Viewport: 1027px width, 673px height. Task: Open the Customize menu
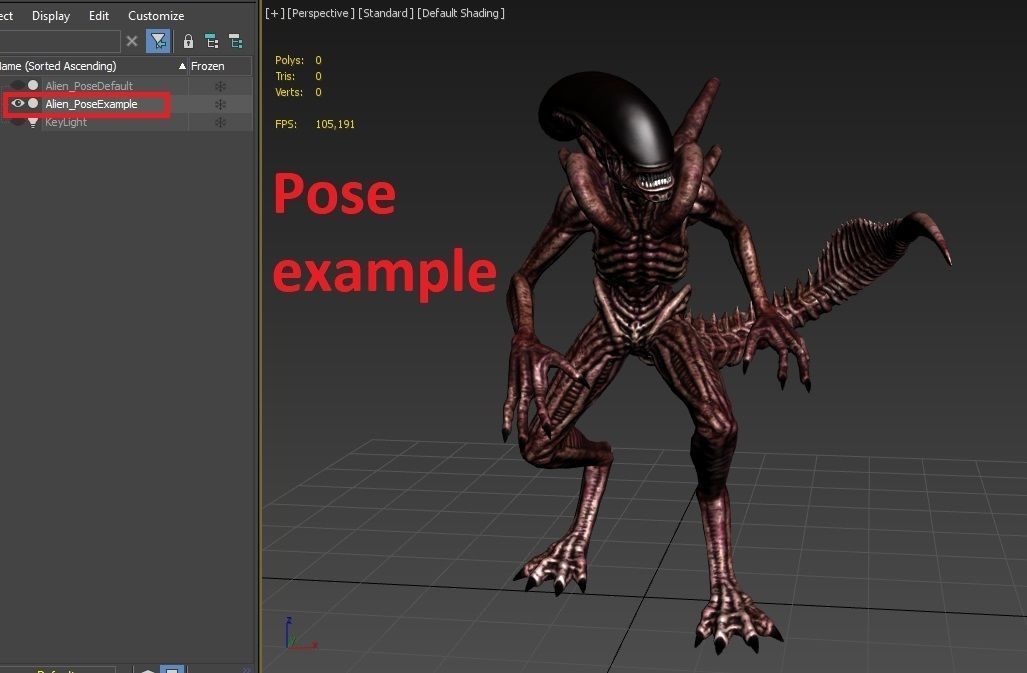156,16
